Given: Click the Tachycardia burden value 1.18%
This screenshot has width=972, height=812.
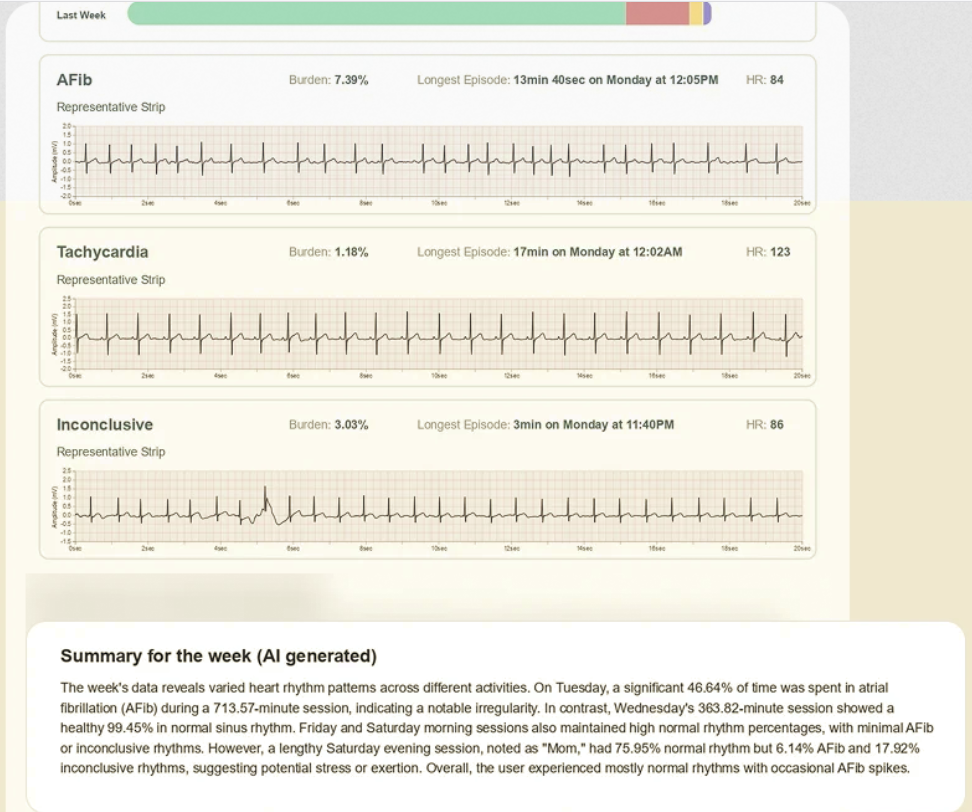Looking at the screenshot, I should click(x=351, y=252).
